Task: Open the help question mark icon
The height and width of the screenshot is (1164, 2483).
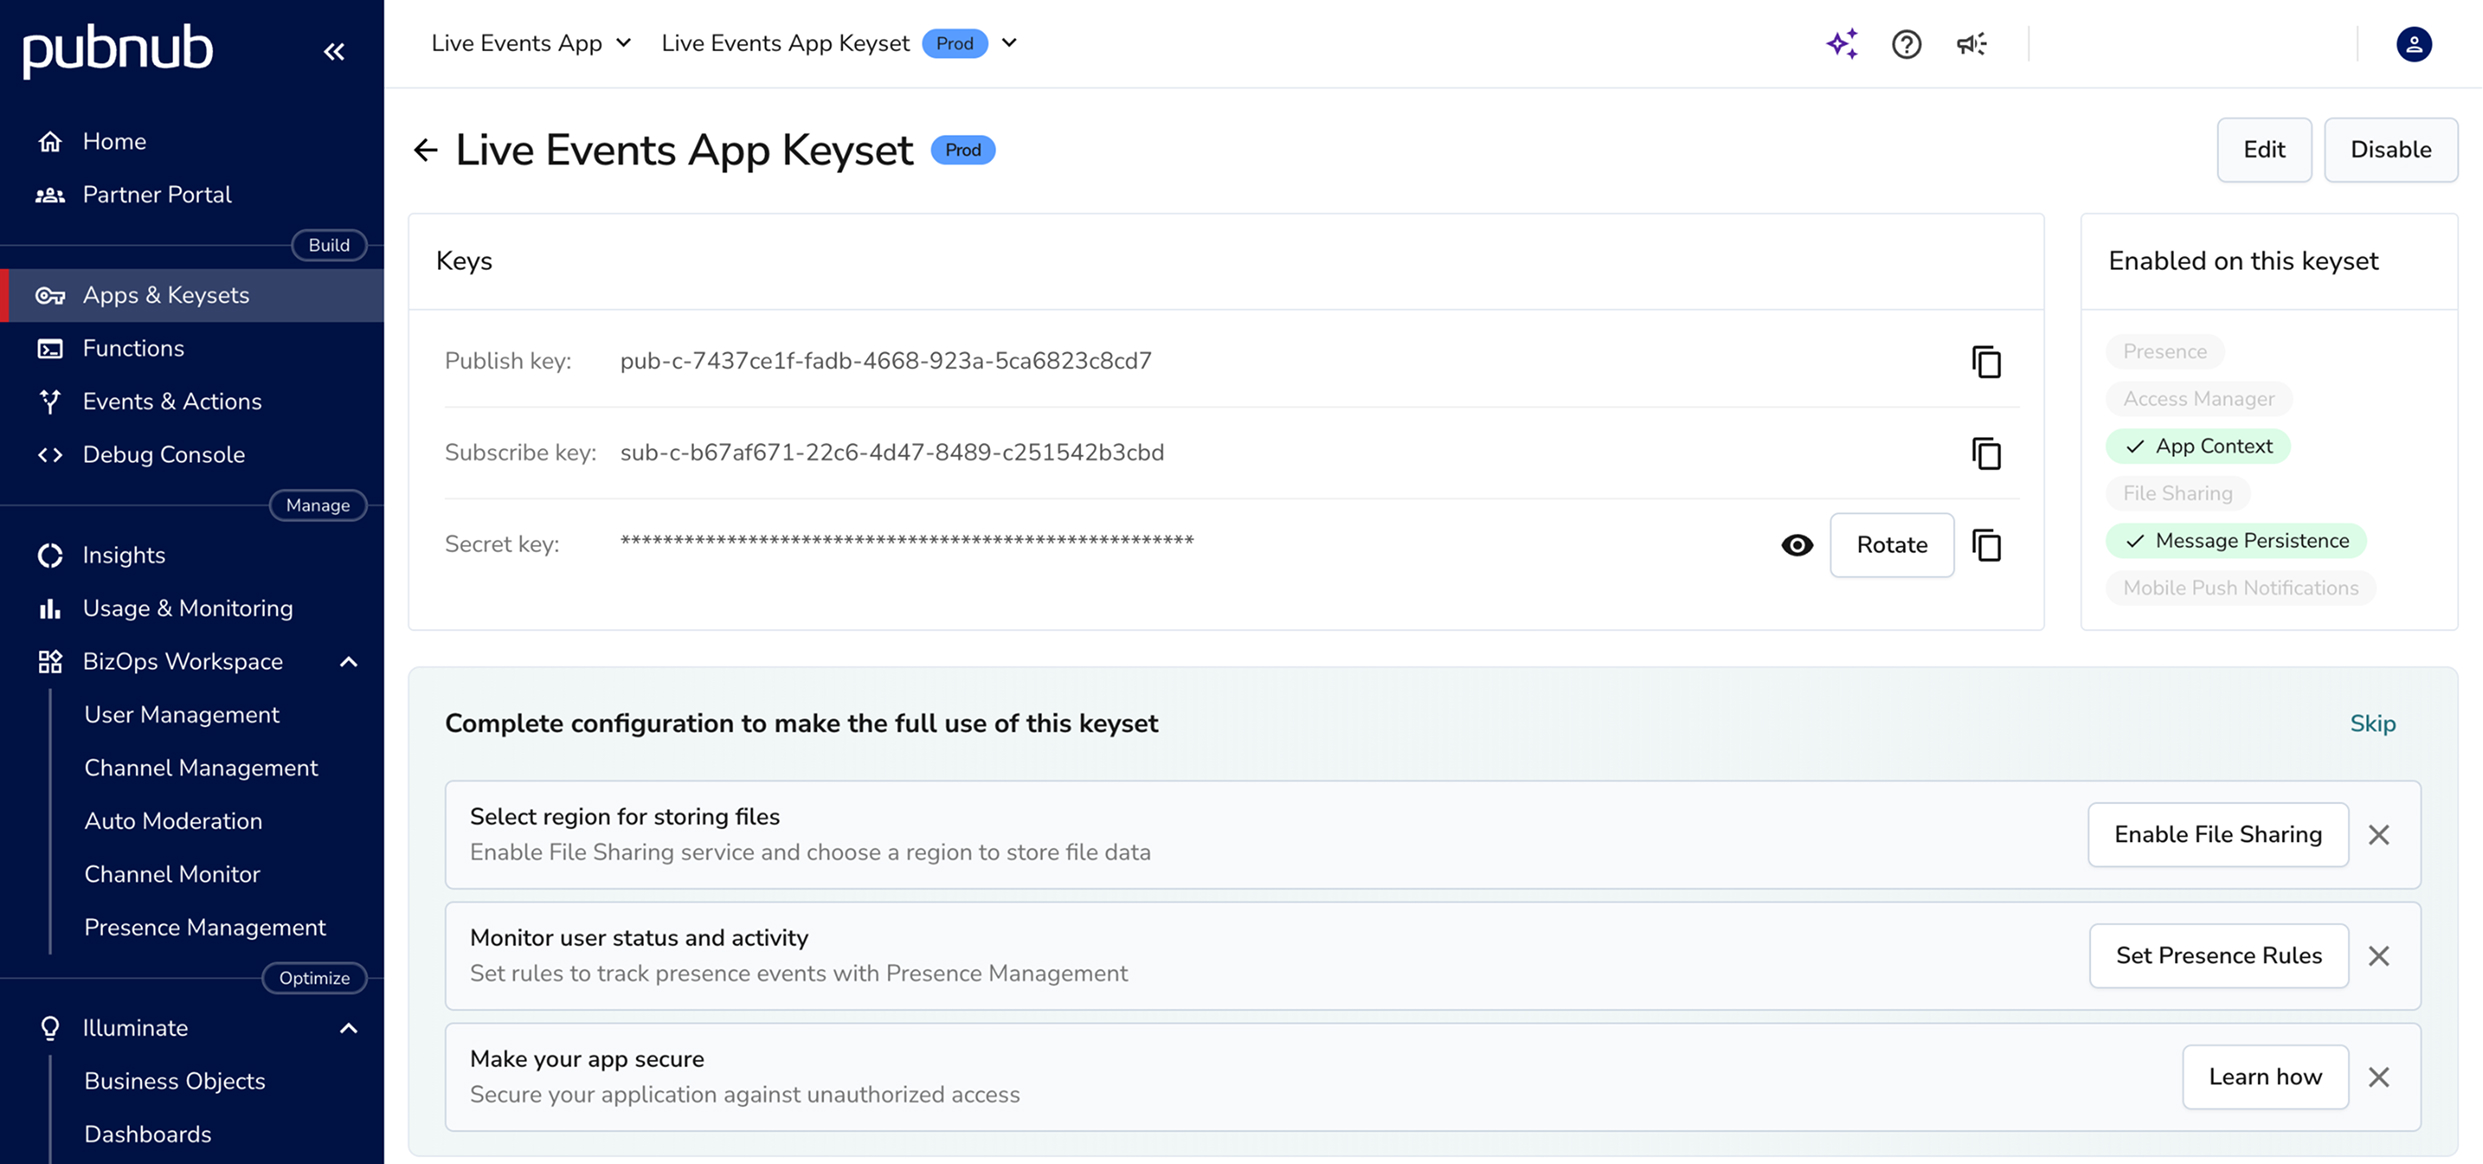Action: coord(1906,44)
